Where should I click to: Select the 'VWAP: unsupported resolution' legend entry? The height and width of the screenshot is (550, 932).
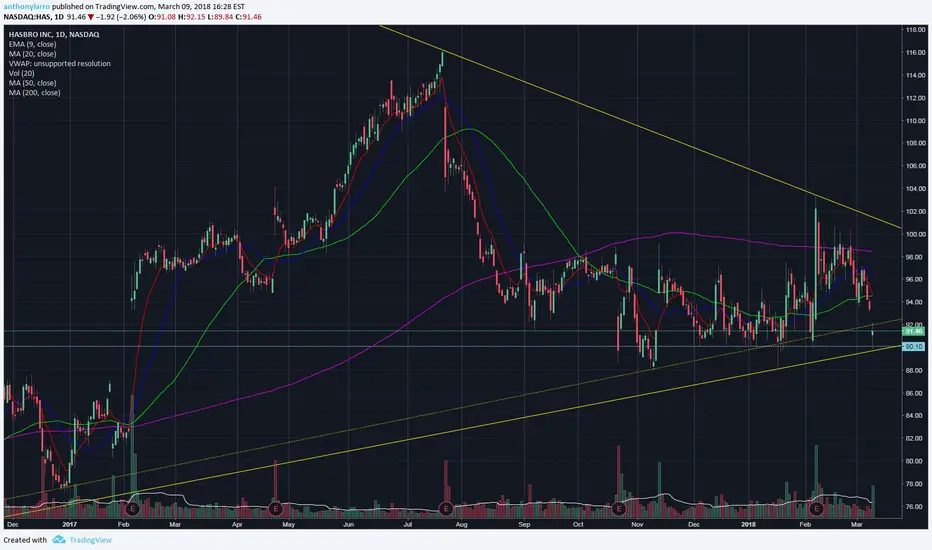[x=59, y=64]
